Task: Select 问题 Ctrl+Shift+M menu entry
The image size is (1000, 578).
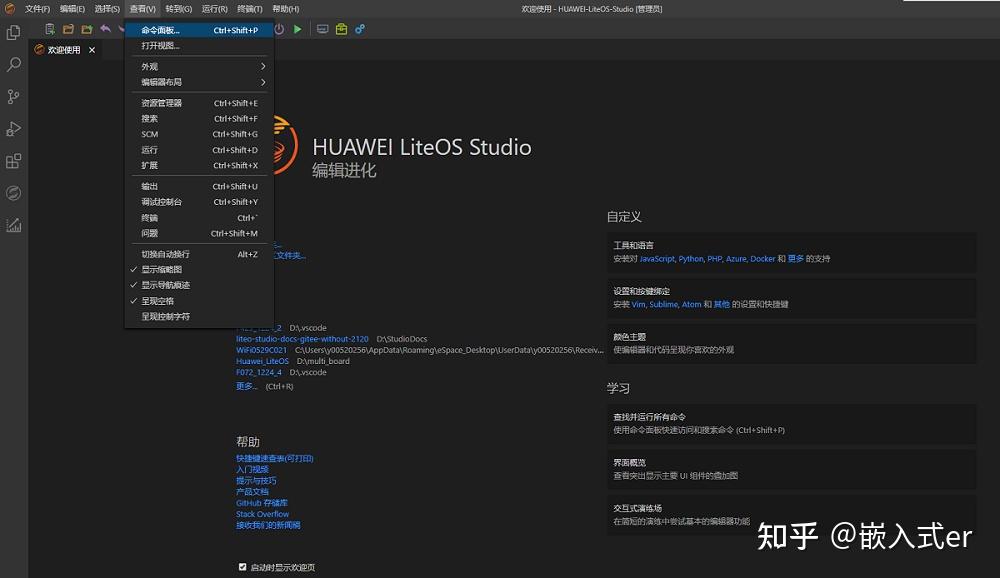Action: (x=199, y=233)
